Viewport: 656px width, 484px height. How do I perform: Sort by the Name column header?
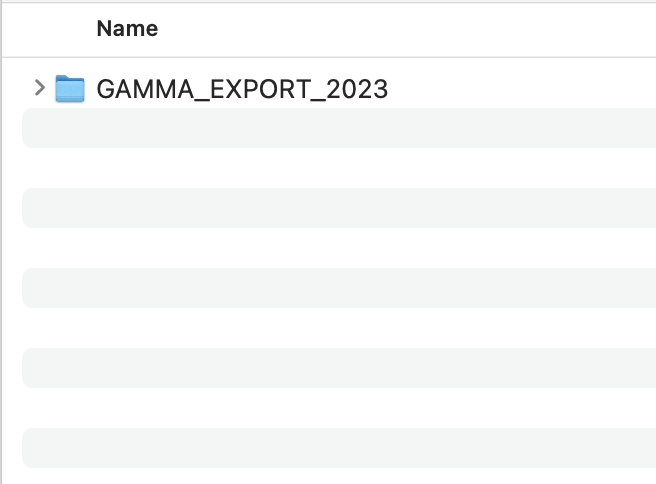pyautogui.click(x=127, y=29)
